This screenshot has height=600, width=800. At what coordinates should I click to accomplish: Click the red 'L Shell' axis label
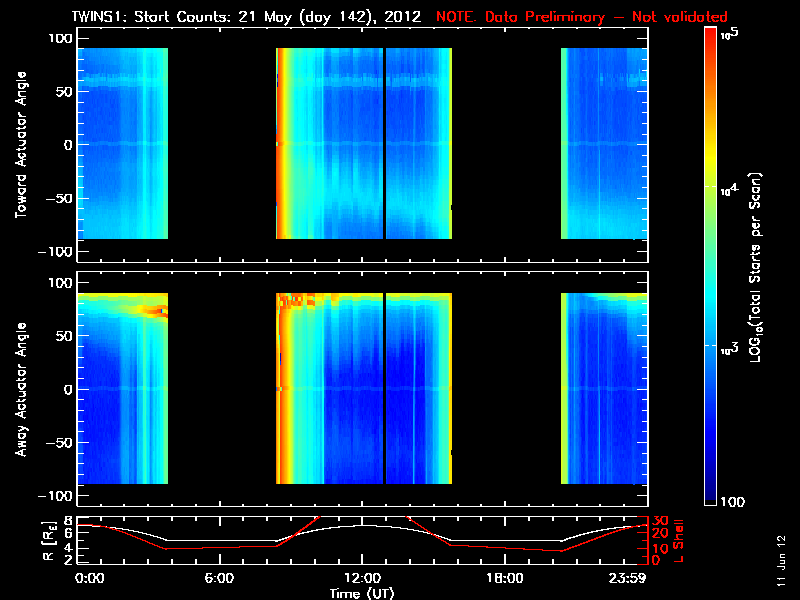(x=678, y=541)
